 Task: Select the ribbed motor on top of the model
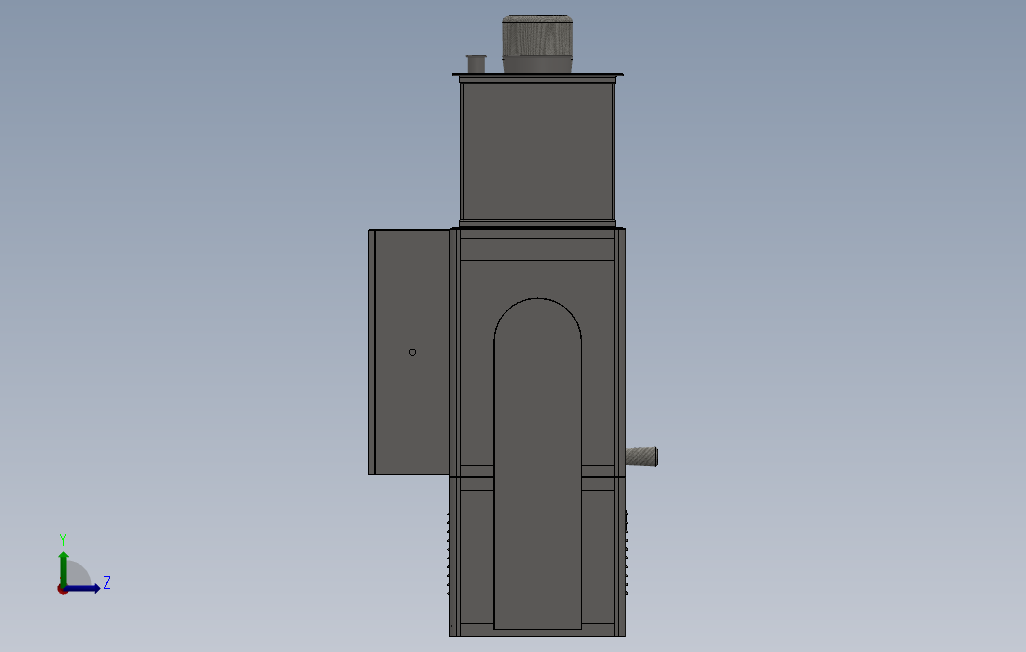537,43
